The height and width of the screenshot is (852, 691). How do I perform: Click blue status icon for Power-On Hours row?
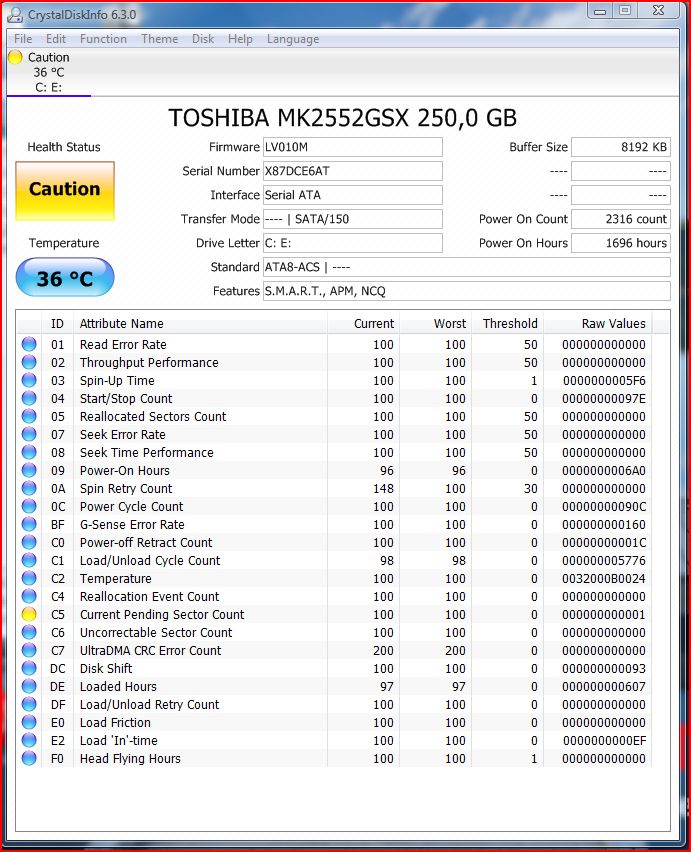point(29,470)
